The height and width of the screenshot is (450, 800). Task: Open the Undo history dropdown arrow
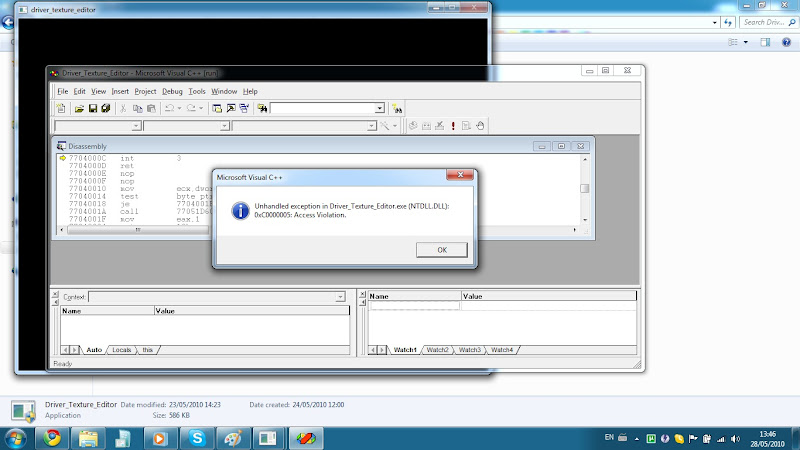[x=180, y=108]
